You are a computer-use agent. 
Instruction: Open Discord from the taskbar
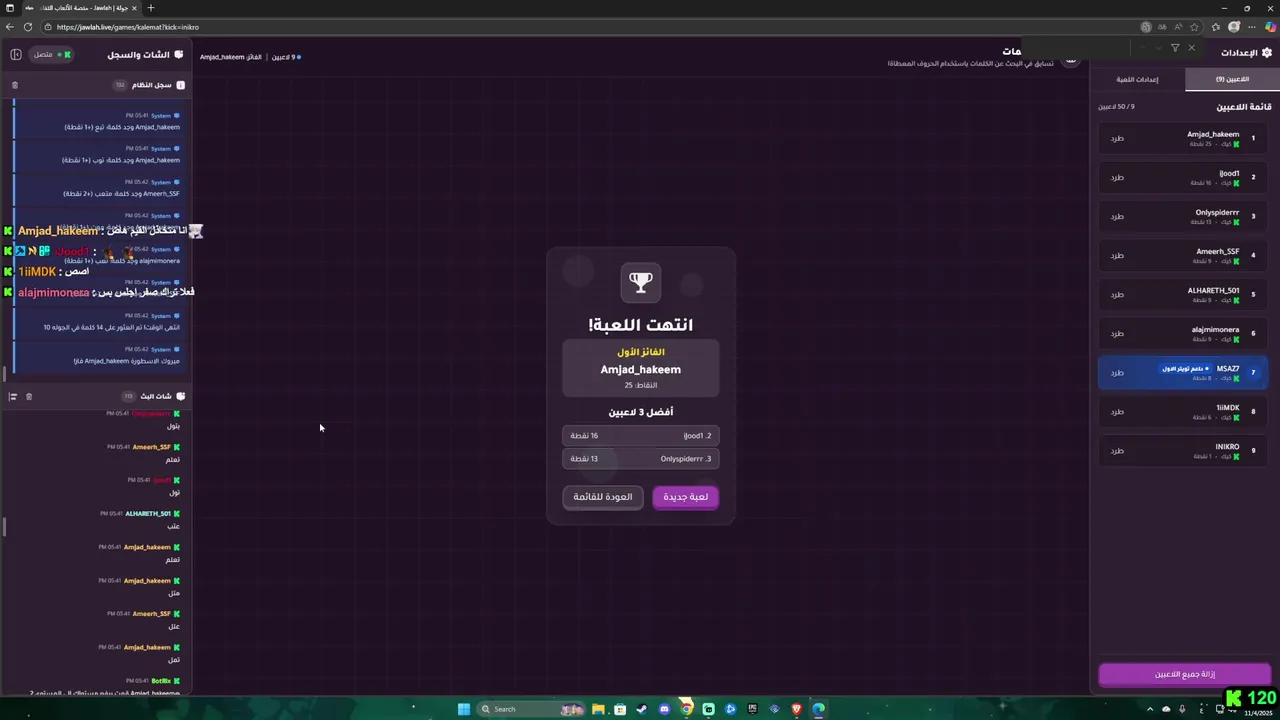coord(664,709)
